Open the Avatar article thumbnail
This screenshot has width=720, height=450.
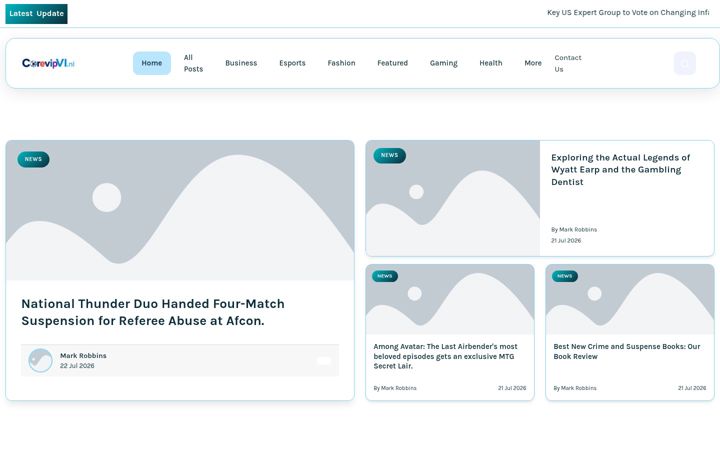[450, 299]
